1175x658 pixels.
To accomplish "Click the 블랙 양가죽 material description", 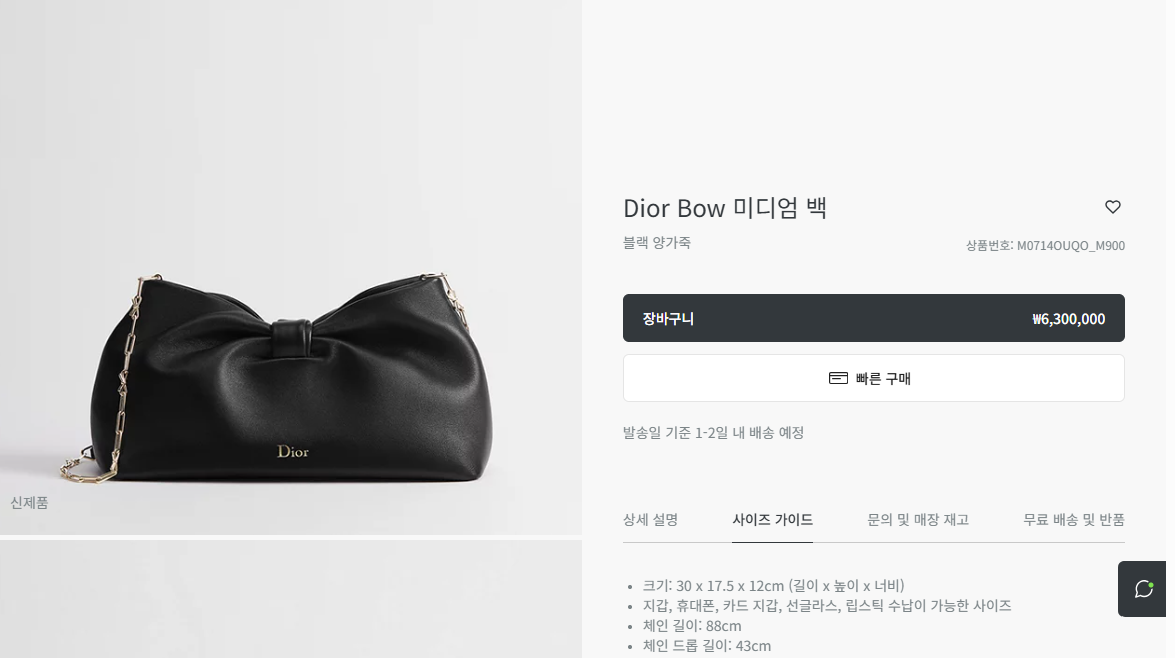I will coord(656,242).
